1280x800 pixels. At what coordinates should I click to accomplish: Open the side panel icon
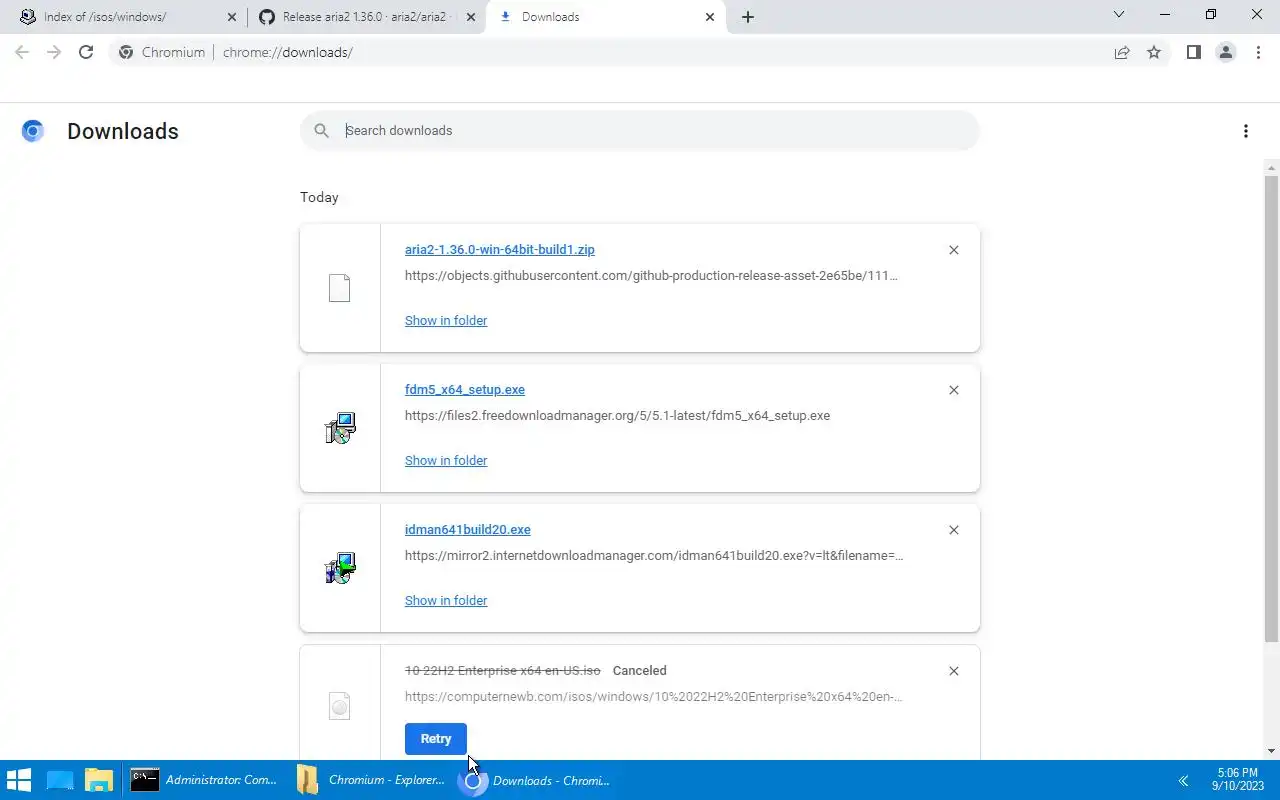(x=1193, y=52)
